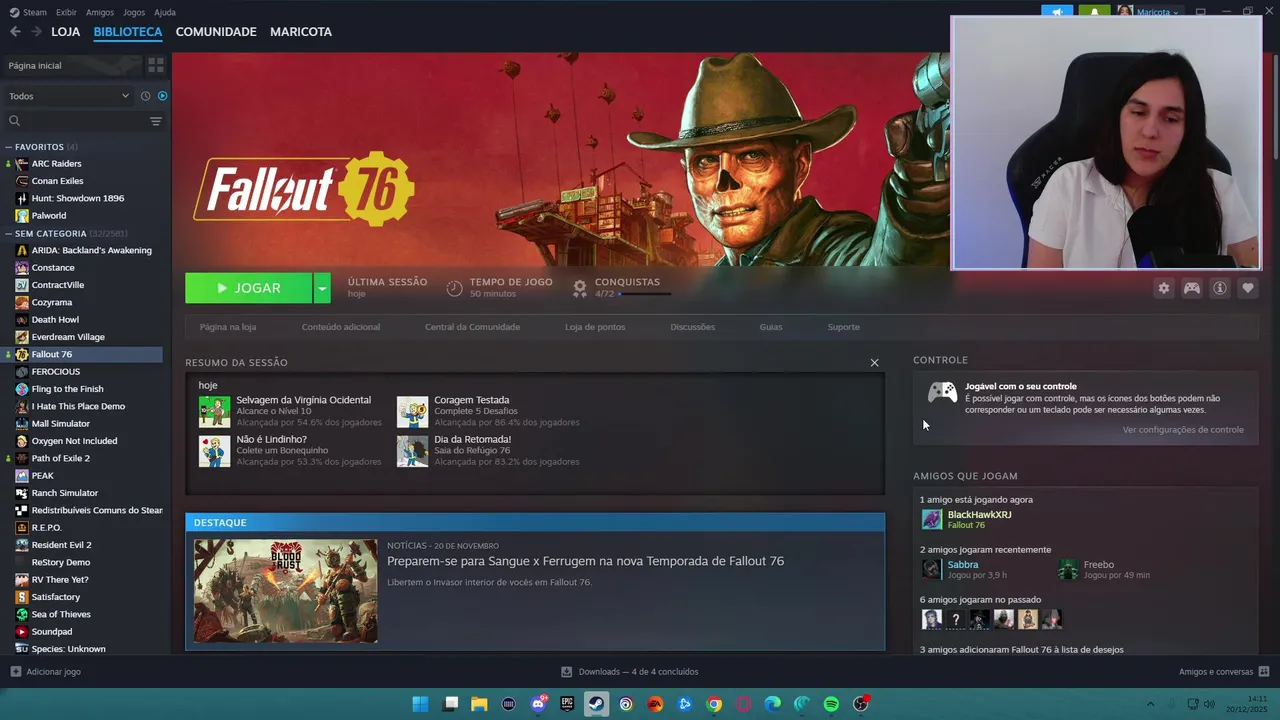Viewport: 1280px width, 720px height.
Task: Go forward with the right arrow
Action: [x=36, y=32]
